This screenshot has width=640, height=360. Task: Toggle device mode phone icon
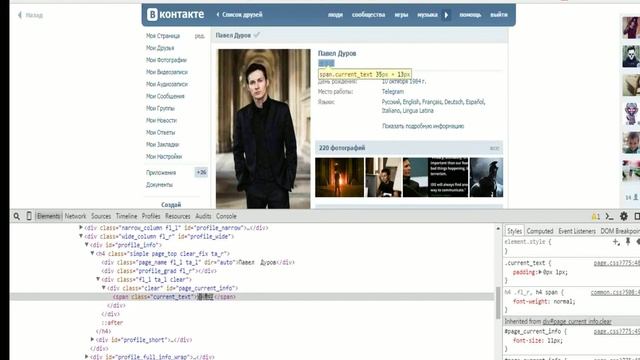[x=29, y=216]
